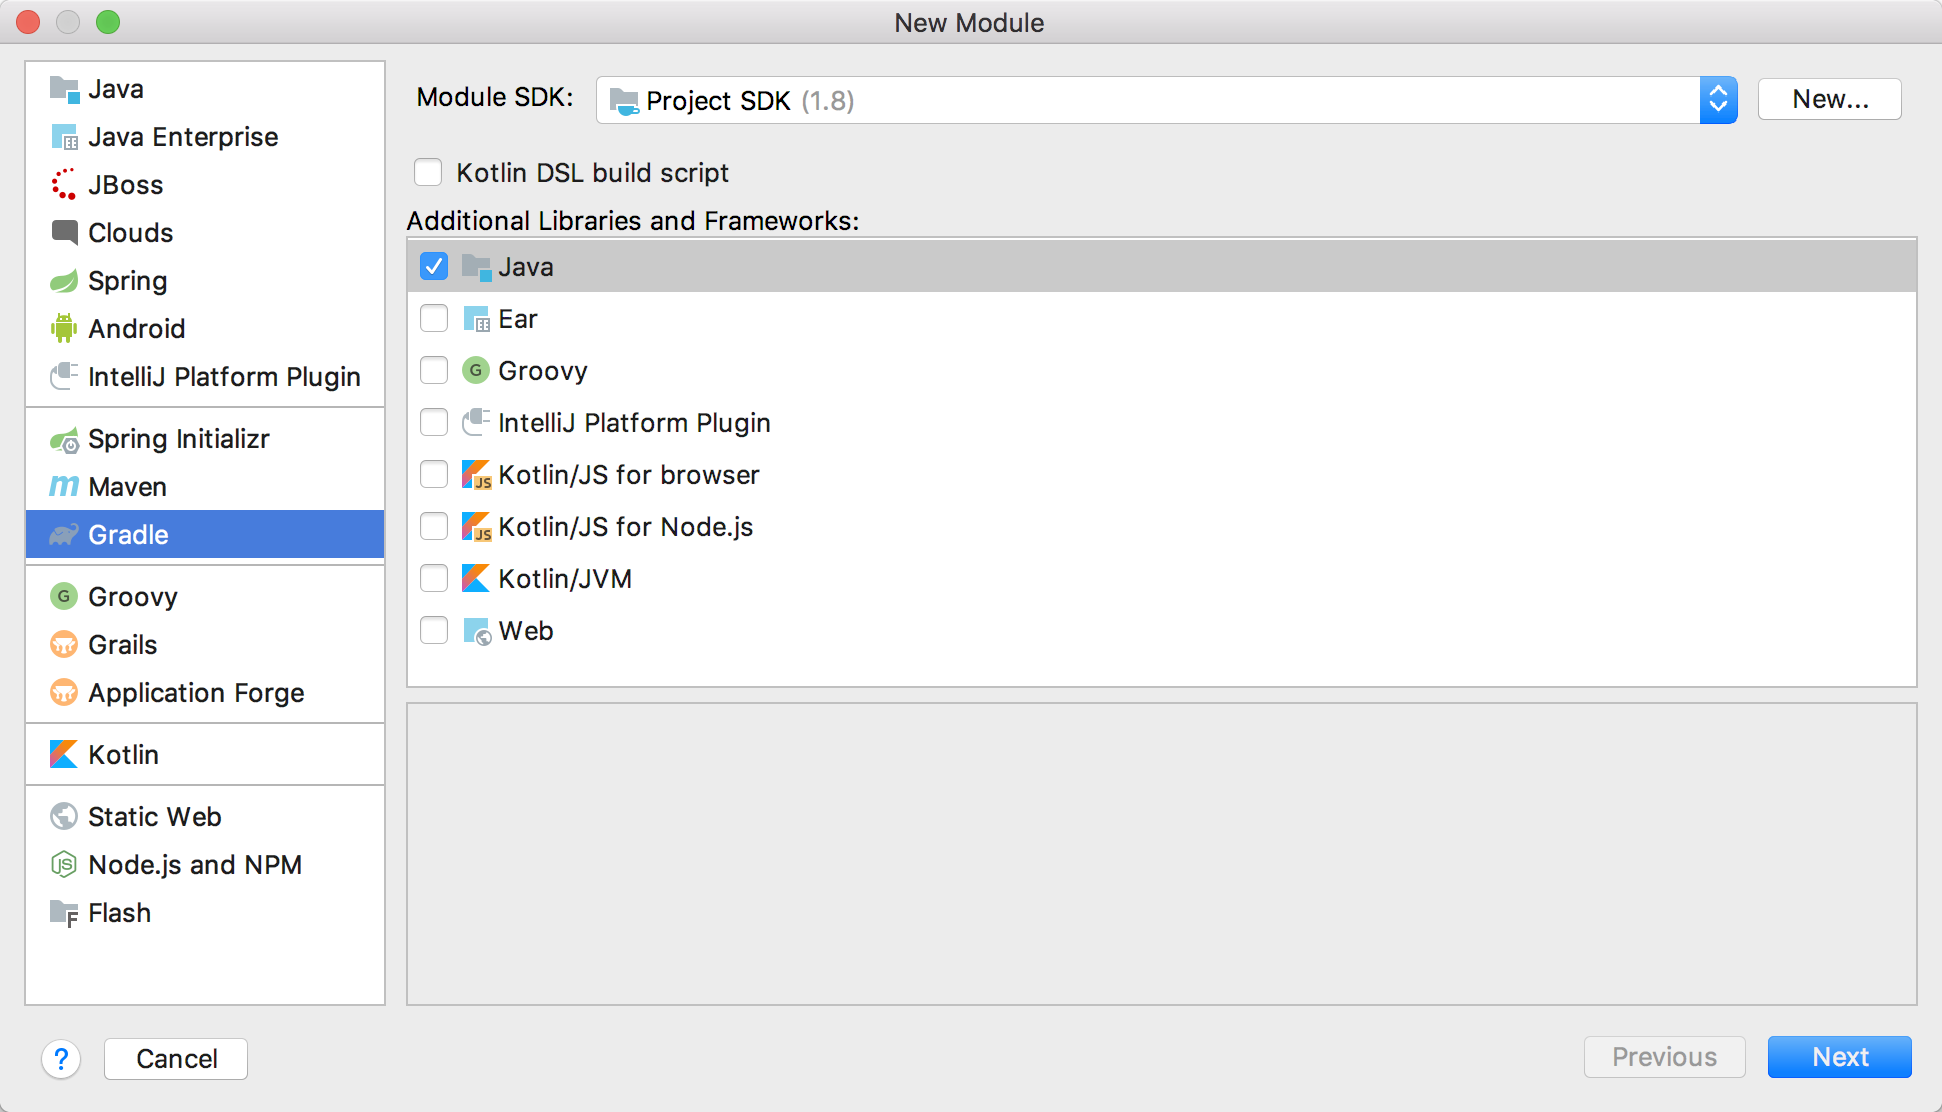Select the Android module type label

tap(137, 329)
